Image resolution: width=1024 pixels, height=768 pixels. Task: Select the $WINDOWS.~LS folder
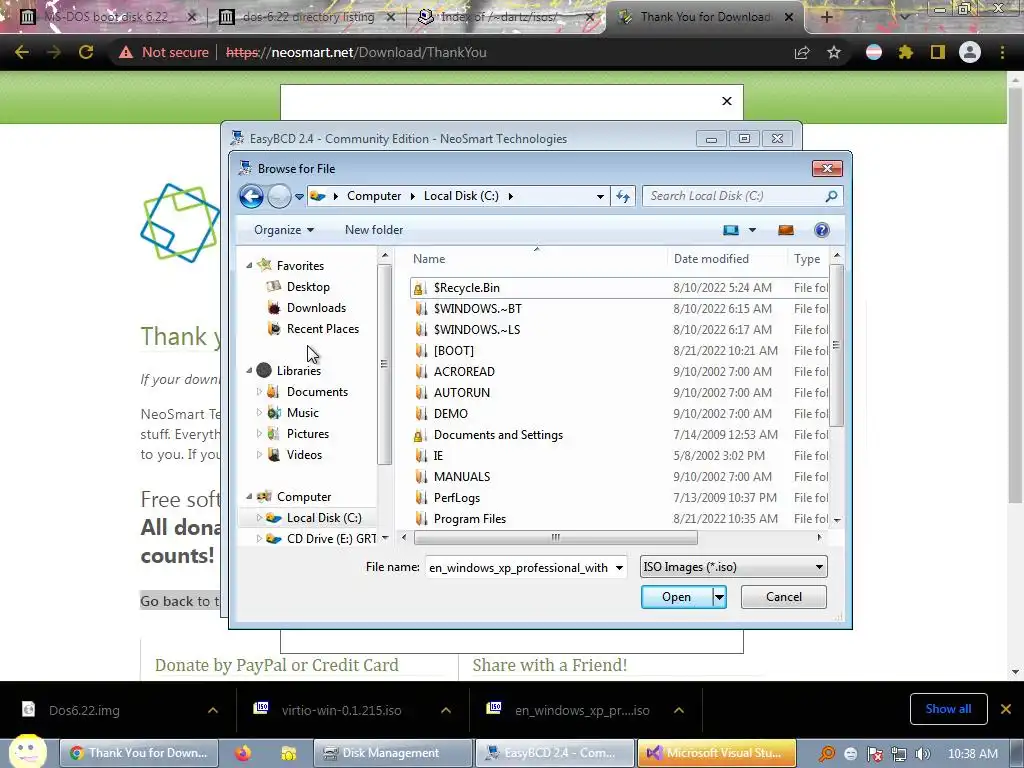pyautogui.click(x=477, y=329)
